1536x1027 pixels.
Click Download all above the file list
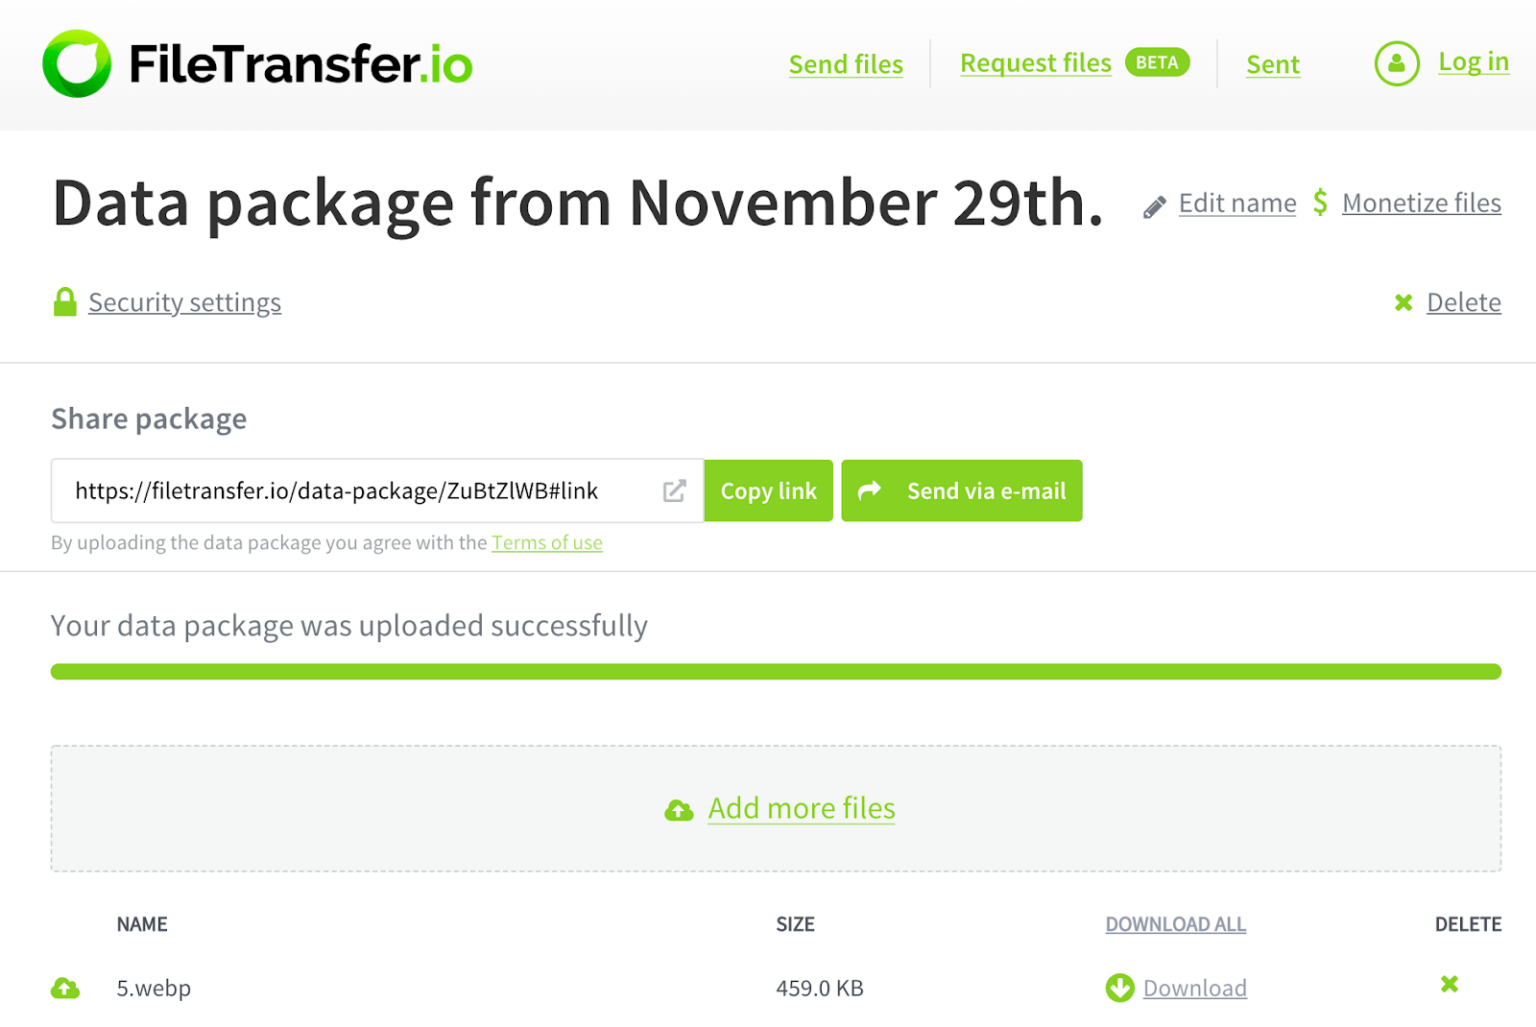pyautogui.click(x=1175, y=924)
